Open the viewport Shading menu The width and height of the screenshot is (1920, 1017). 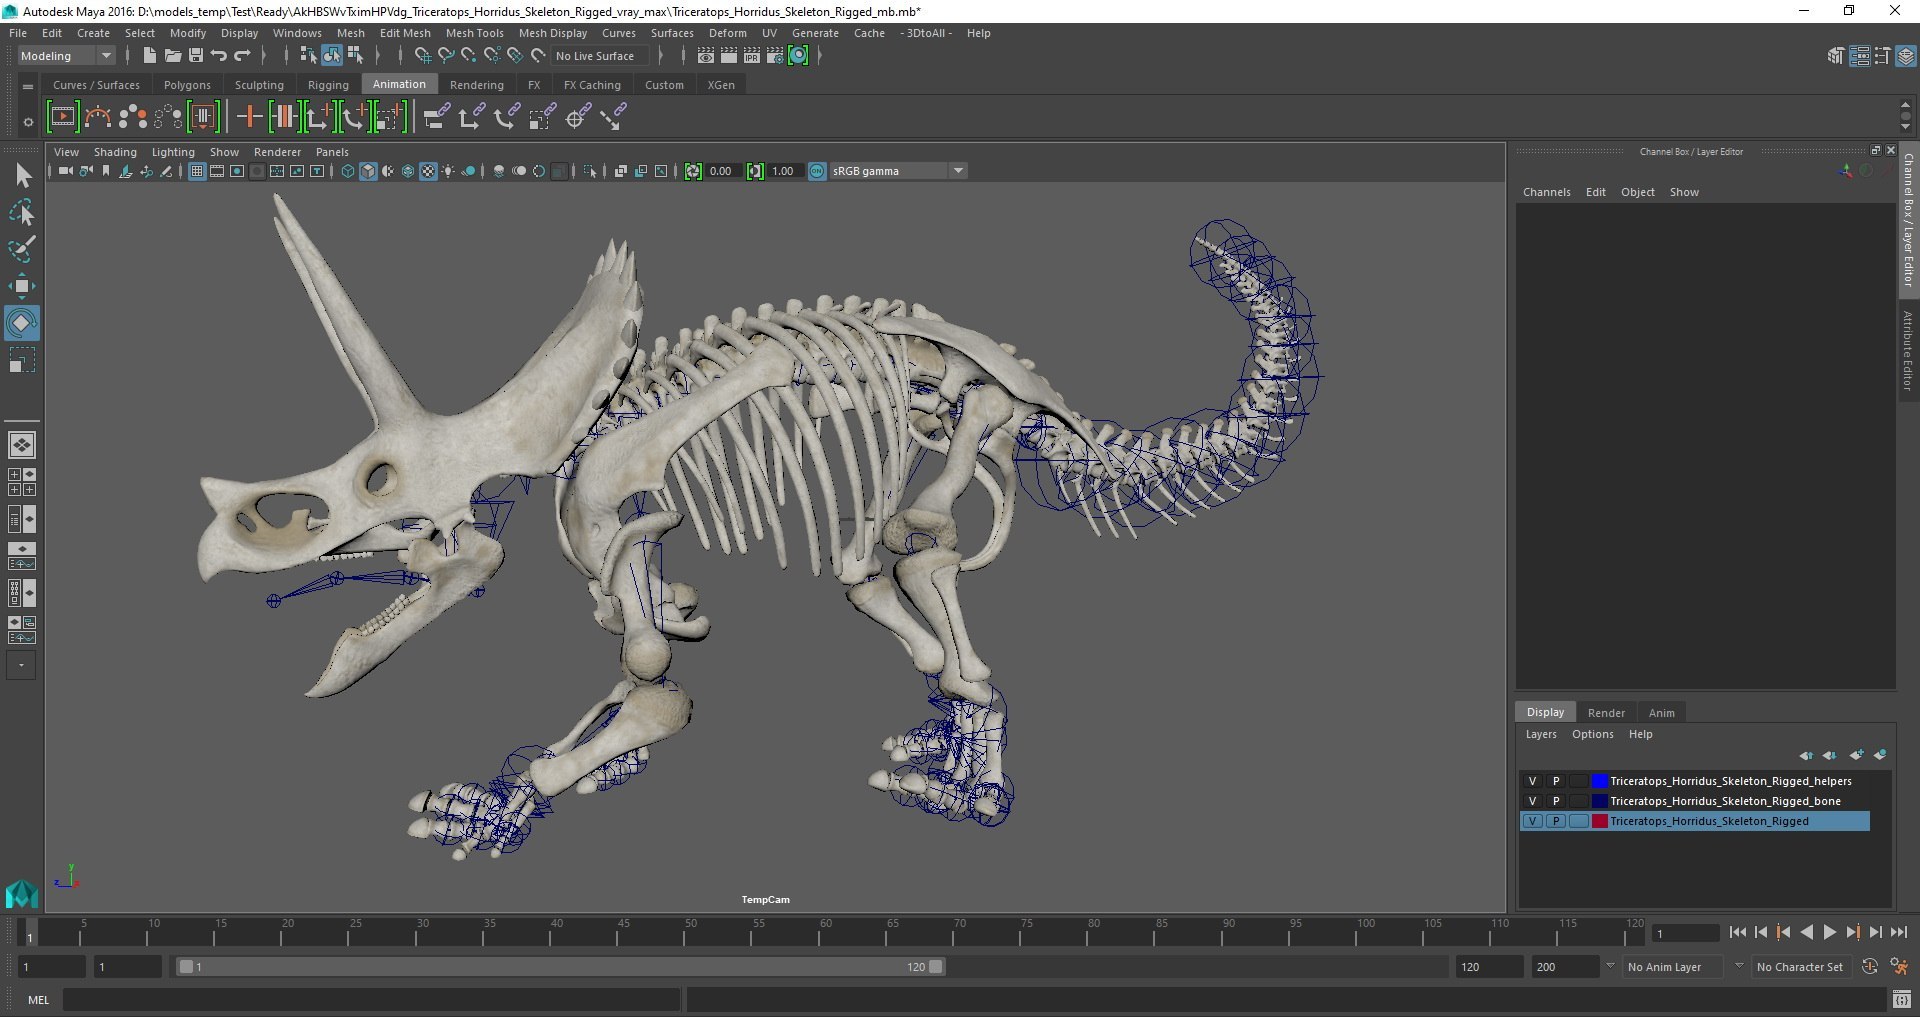coord(115,152)
